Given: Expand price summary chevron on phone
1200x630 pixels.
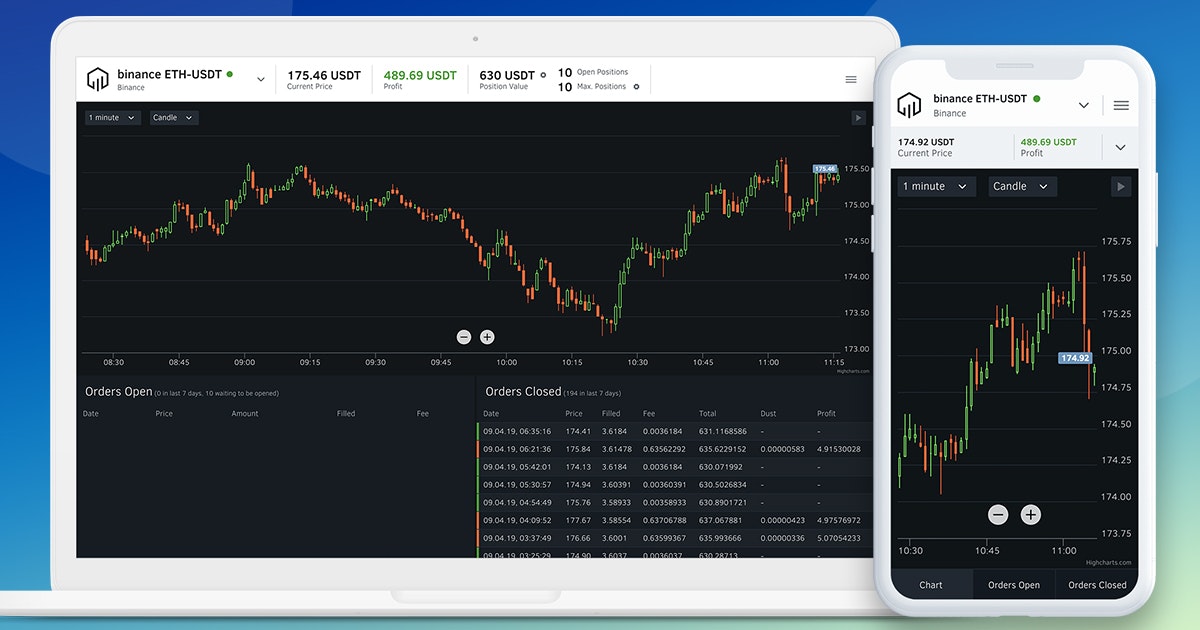Looking at the screenshot, I should (x=1120, y=147).
